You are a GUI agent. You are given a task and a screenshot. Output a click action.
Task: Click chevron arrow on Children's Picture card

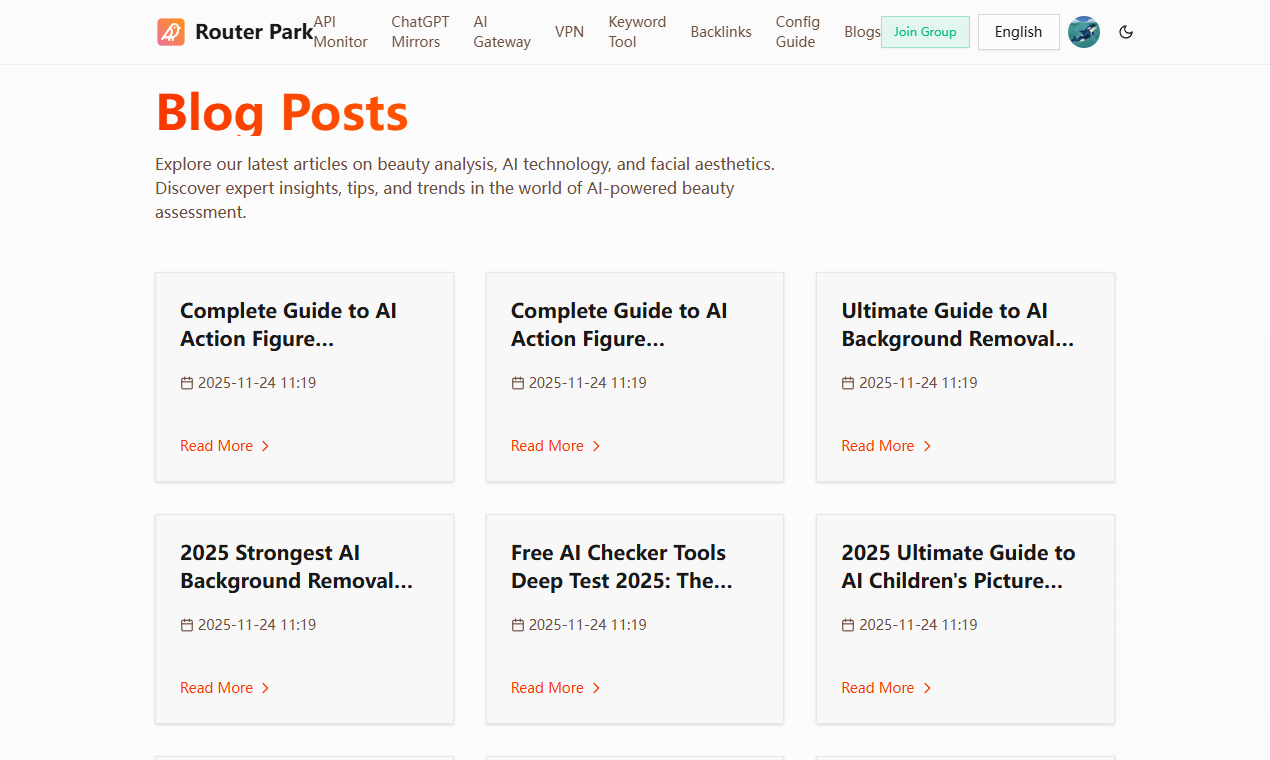point(927,688)
